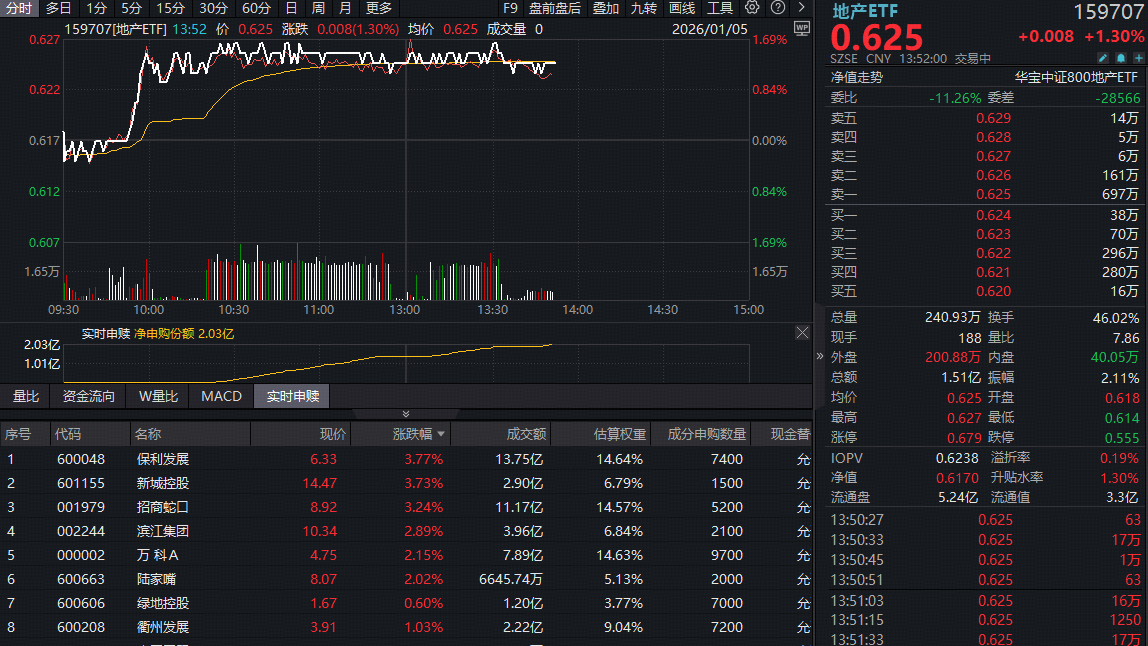Select the 保利发展 row in holdings table

coord(163,460)
